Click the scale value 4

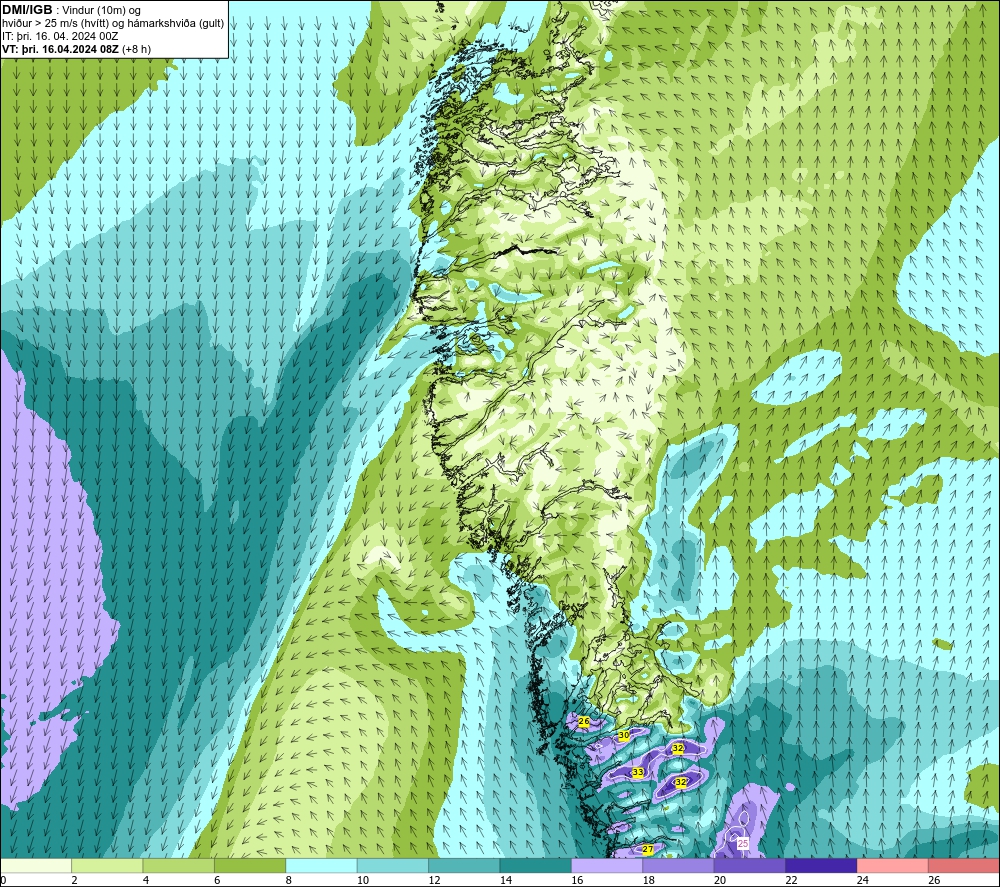tap(146, 880)
